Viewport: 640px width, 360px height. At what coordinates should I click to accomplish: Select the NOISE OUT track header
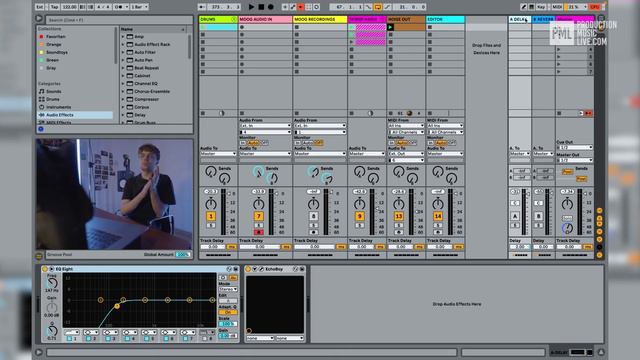click(x=406, y=19)
